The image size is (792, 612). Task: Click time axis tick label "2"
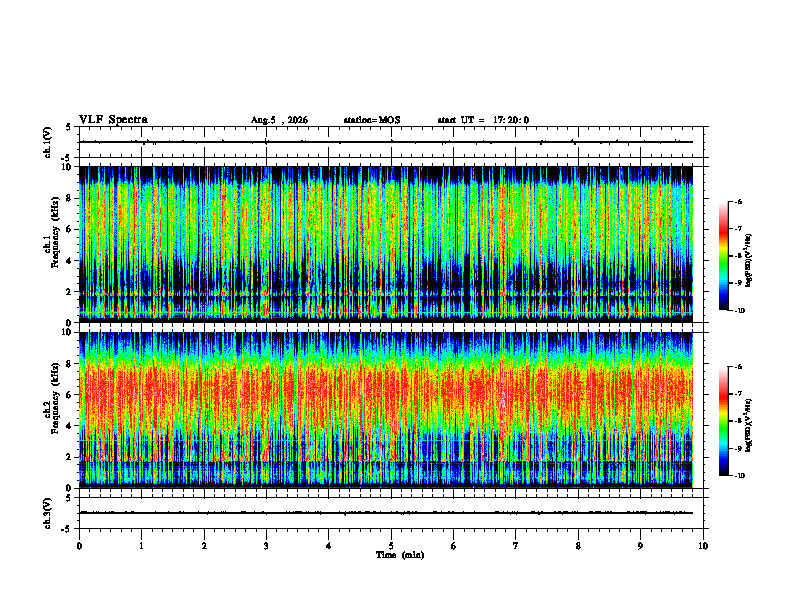pyautogui.click(x=204, y=546)
